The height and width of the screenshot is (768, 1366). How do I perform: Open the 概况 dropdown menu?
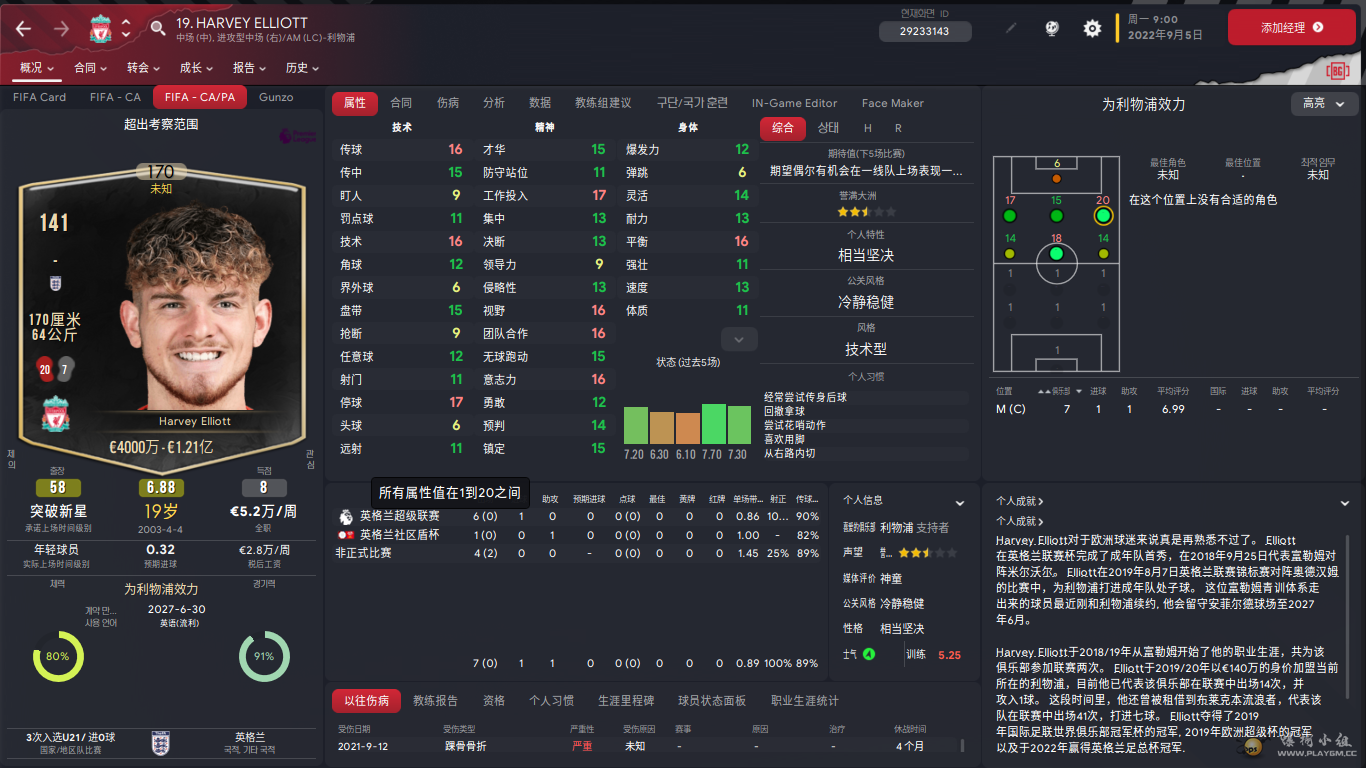(x=37, y=68)
